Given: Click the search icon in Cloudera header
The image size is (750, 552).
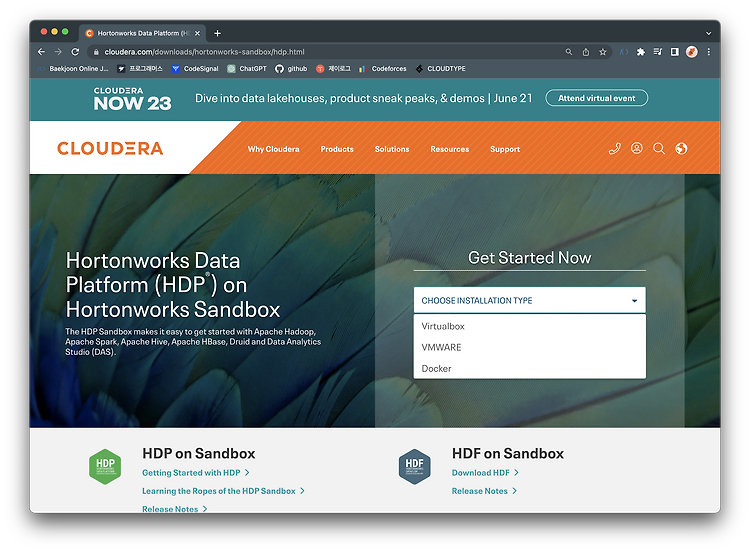Looking at the screenshot, I should (x=659, y=149).
